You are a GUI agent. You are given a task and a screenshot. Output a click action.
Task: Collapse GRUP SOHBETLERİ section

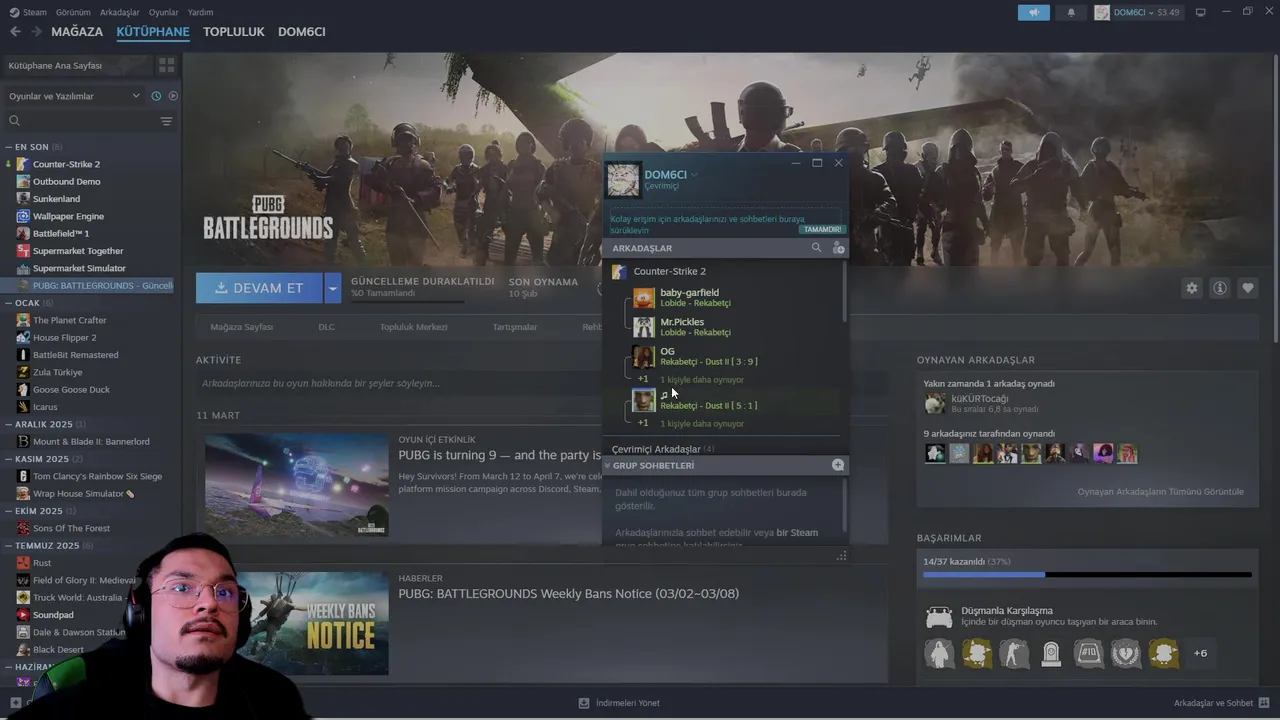tap(607, 465)
